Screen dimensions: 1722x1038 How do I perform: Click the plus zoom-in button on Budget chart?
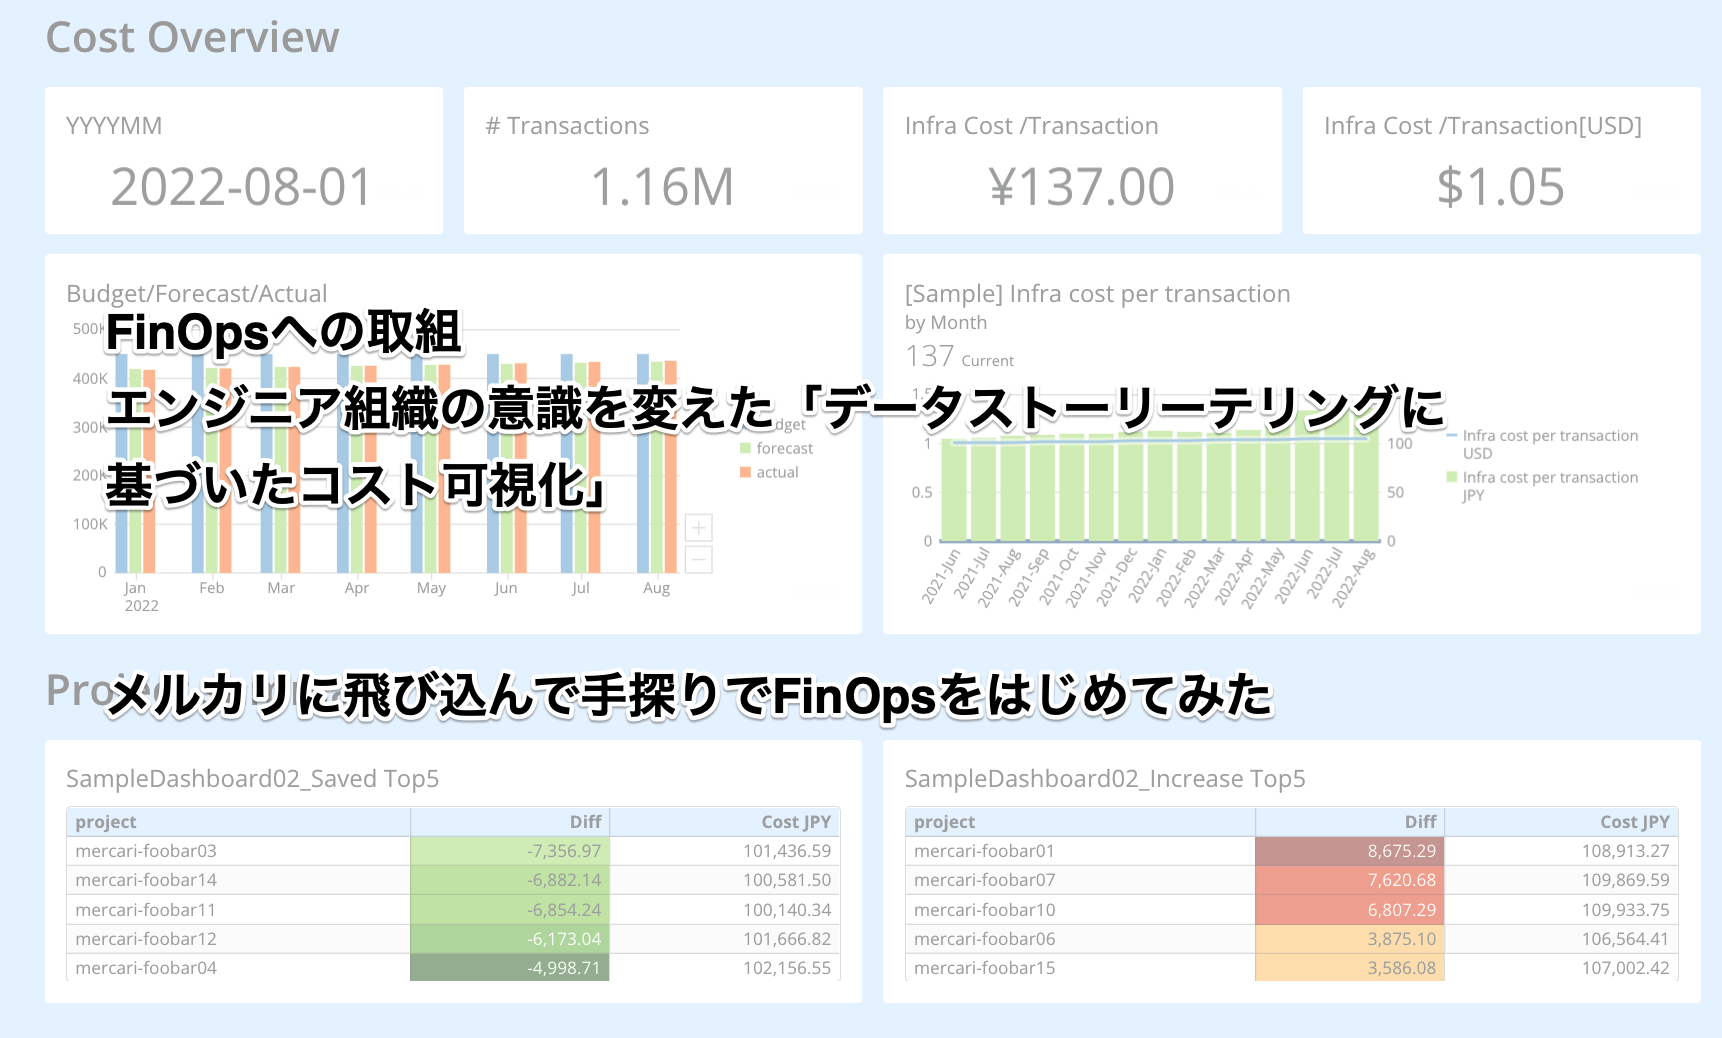698,528
